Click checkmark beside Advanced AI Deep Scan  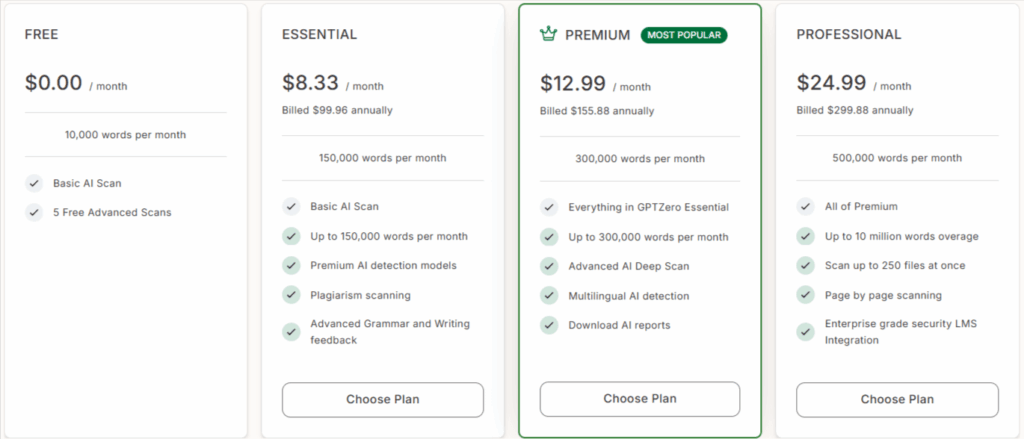click(549, 266)
